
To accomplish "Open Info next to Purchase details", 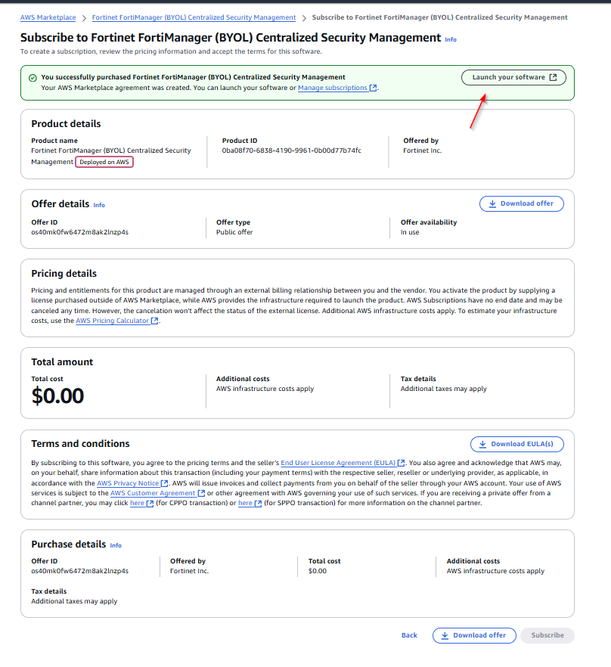I will coord(115,545).
